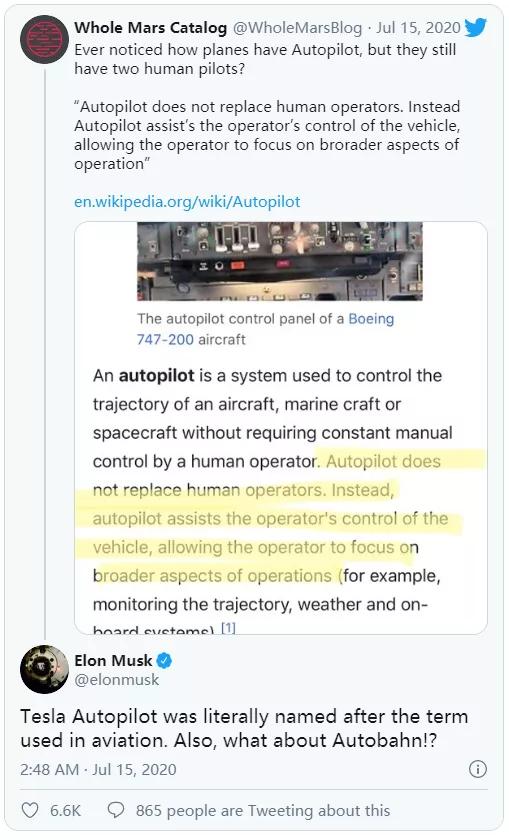Click Elon Musk's blue verified badge

click(x=164, y=661)
